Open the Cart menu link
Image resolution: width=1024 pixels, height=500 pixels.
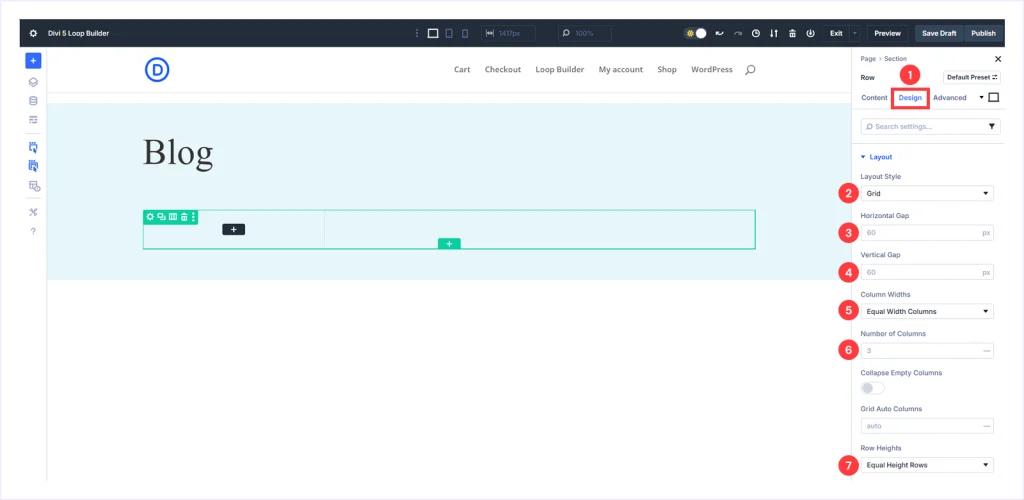462,69
